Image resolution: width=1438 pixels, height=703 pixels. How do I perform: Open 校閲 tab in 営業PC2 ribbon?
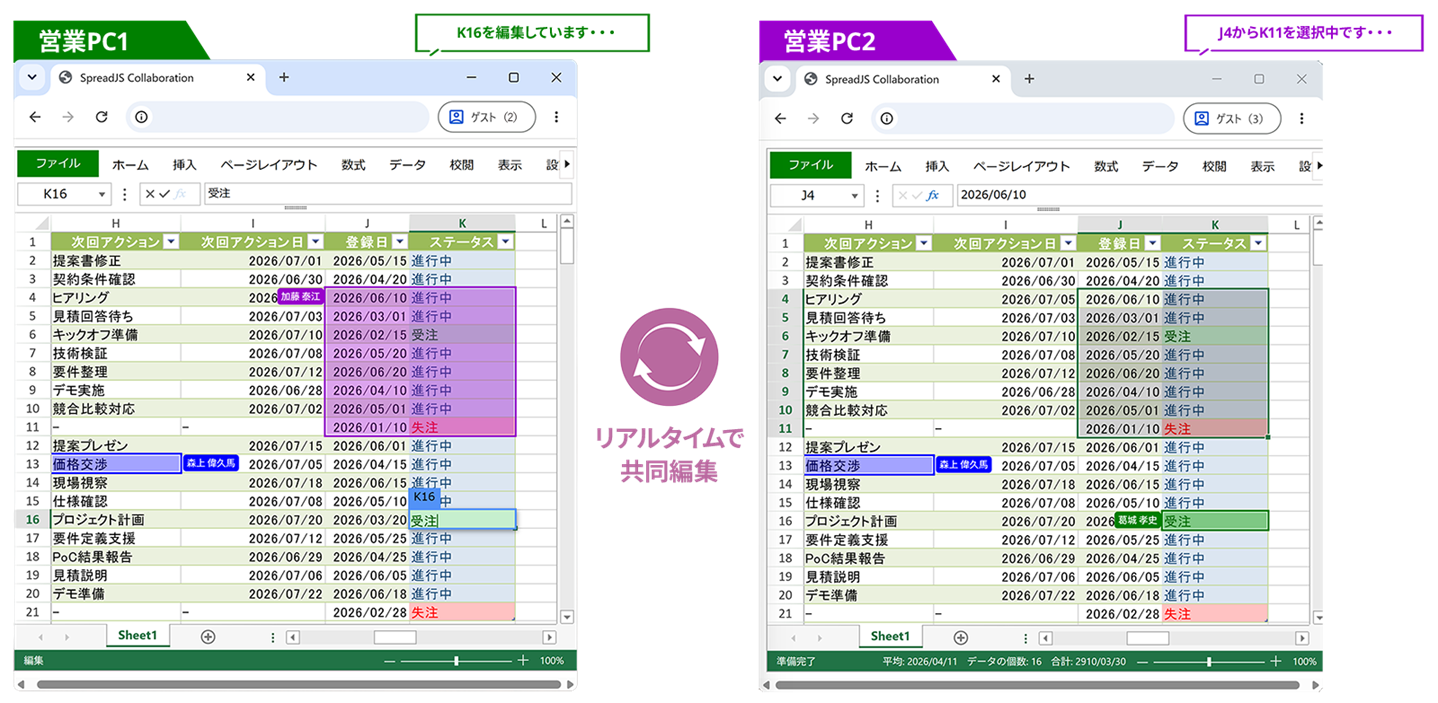point(1214,166)
